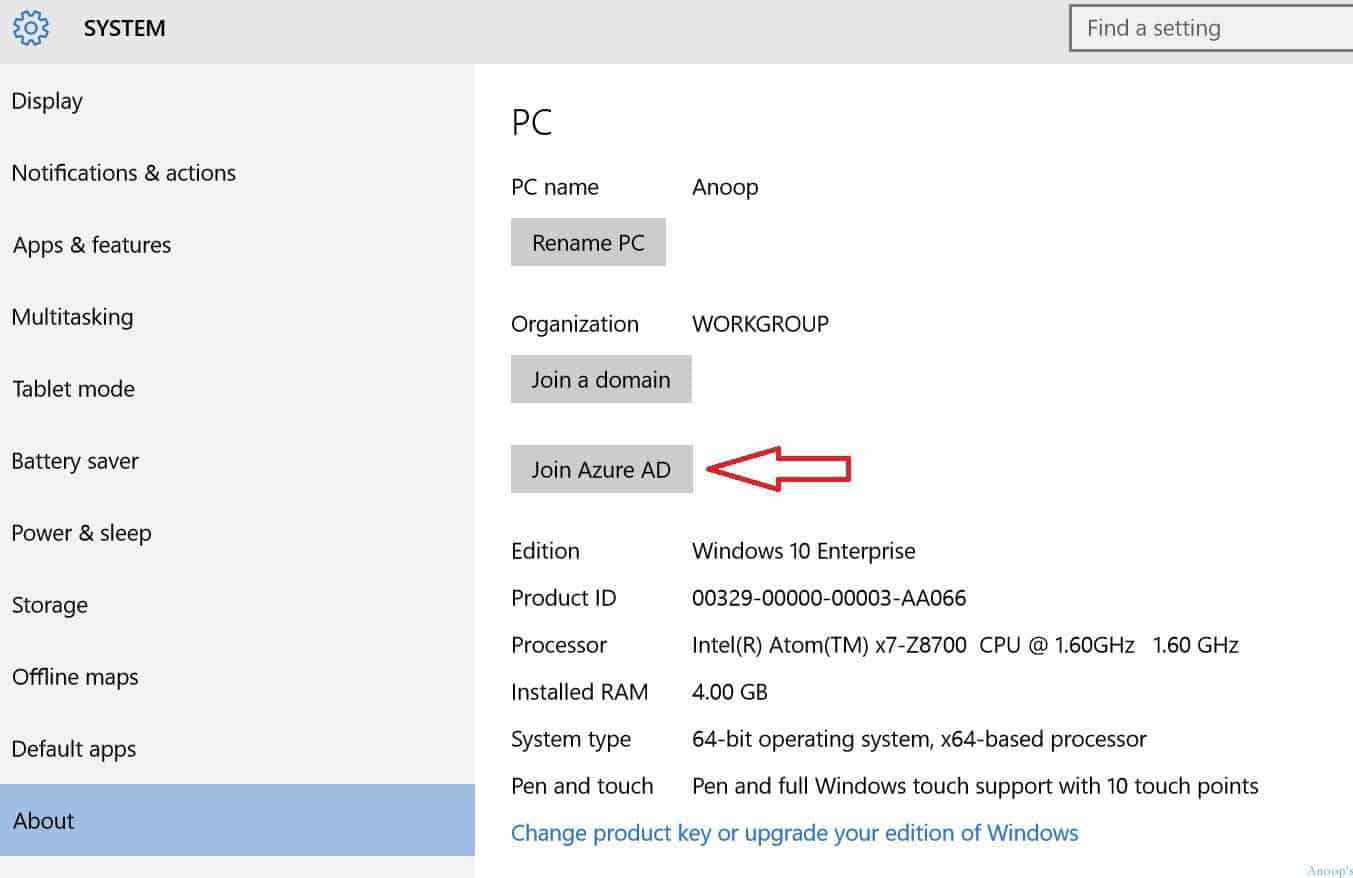Click the Edition label

[545, 551]
